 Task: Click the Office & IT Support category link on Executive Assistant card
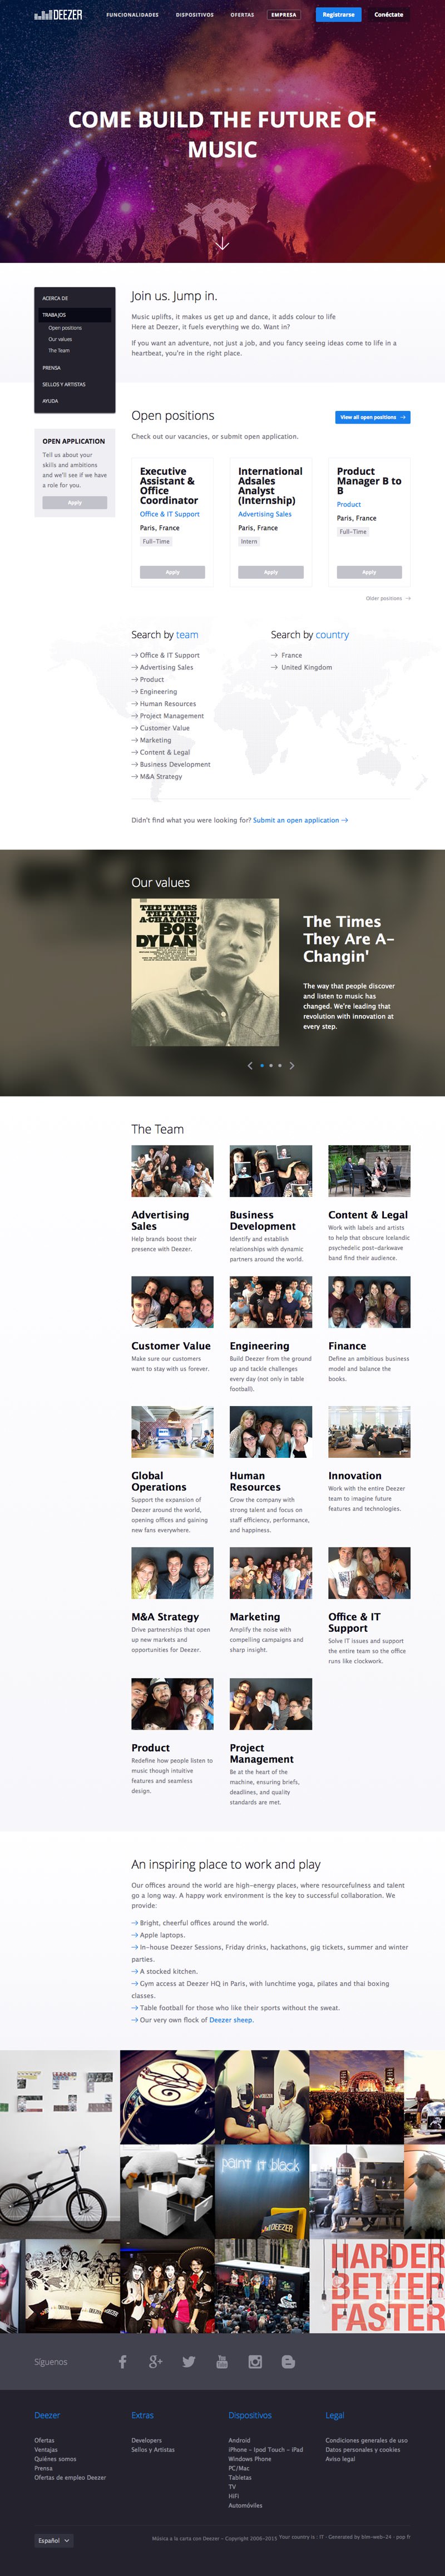click(170, 514)
